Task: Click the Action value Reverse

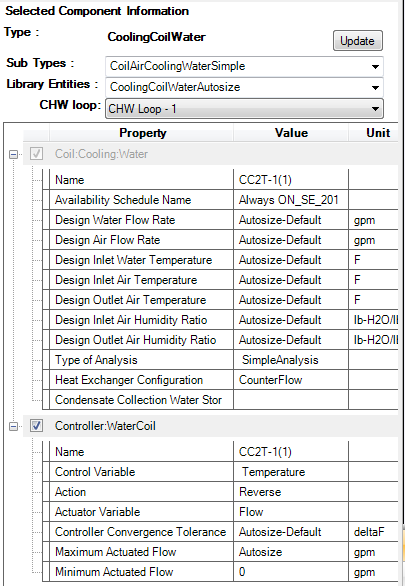Action: 291,492
